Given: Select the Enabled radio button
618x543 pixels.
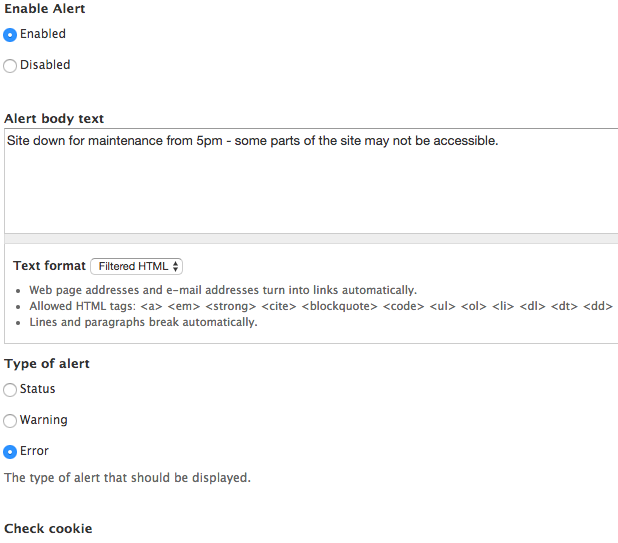Looking at the screenshot, I should (10, 34).
